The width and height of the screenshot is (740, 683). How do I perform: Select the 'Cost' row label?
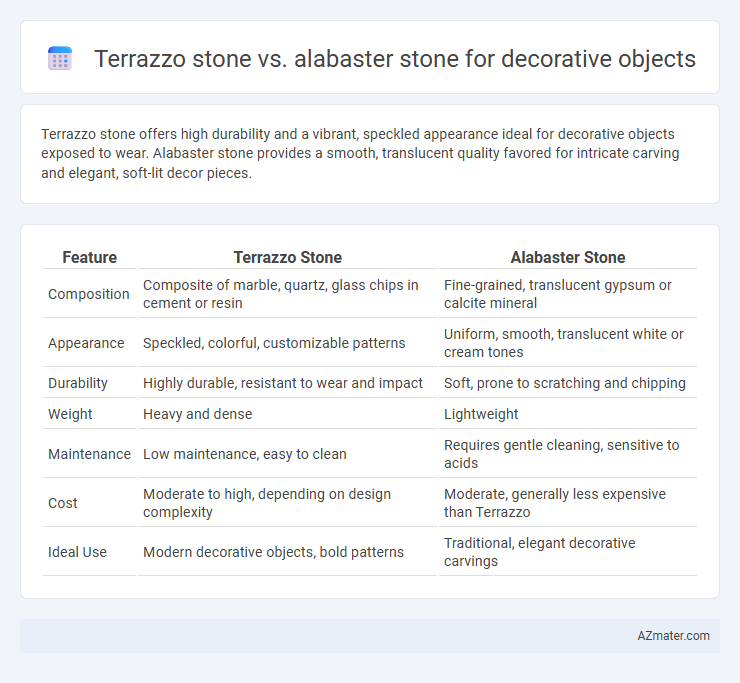click(63, 503)
